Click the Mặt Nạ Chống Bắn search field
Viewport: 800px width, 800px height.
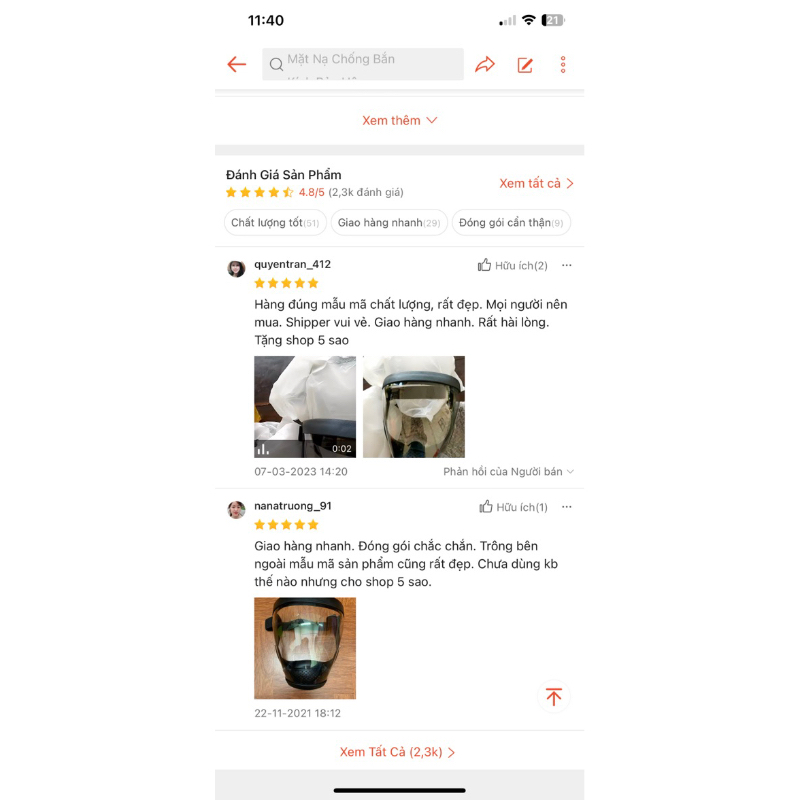[x=363, y=64]
